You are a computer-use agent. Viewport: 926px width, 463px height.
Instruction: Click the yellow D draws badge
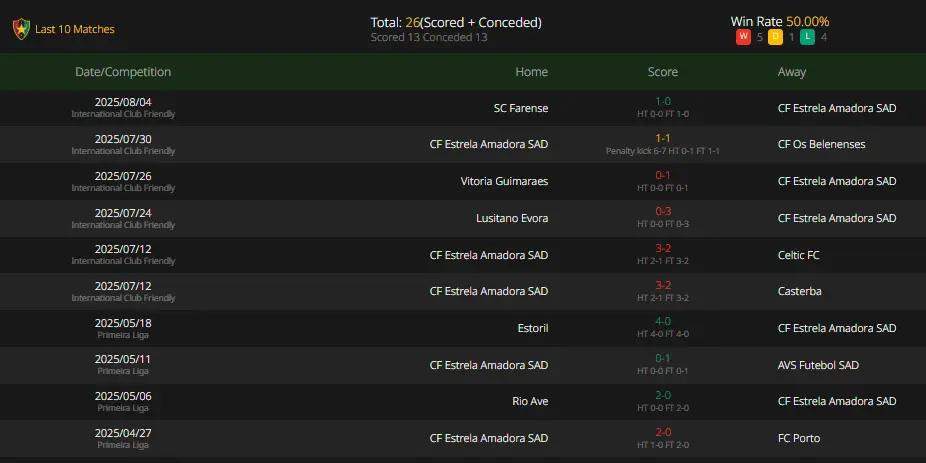coord(775,37)
